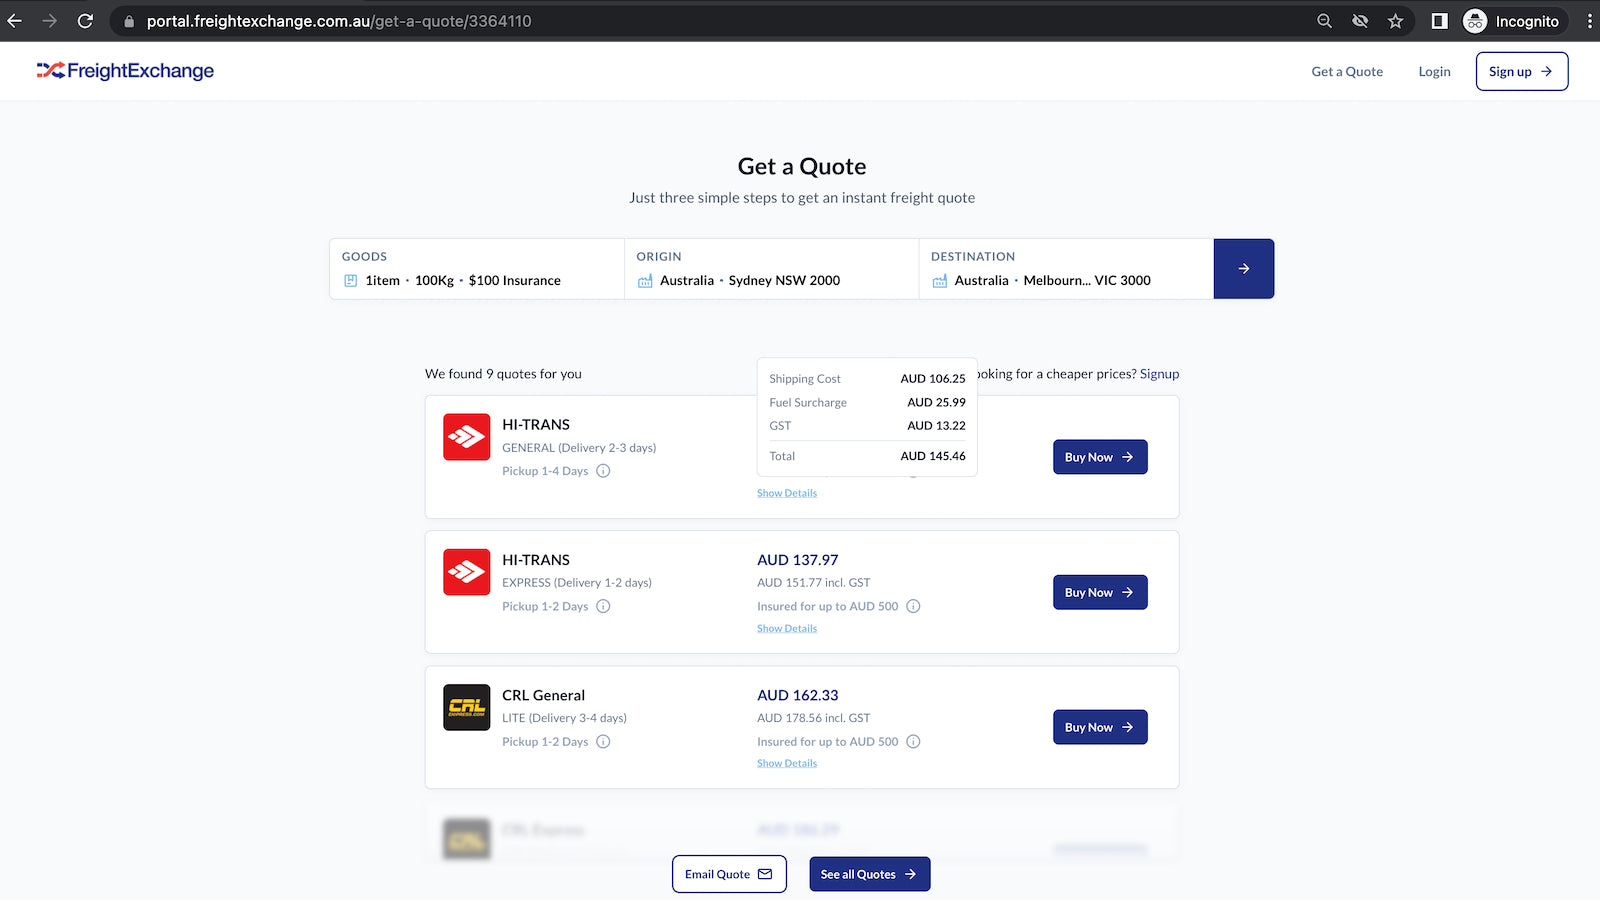Click 'AUD 178.56 incl. GST' text
The image size is (1600, 900).
click(x=814, y=718)
